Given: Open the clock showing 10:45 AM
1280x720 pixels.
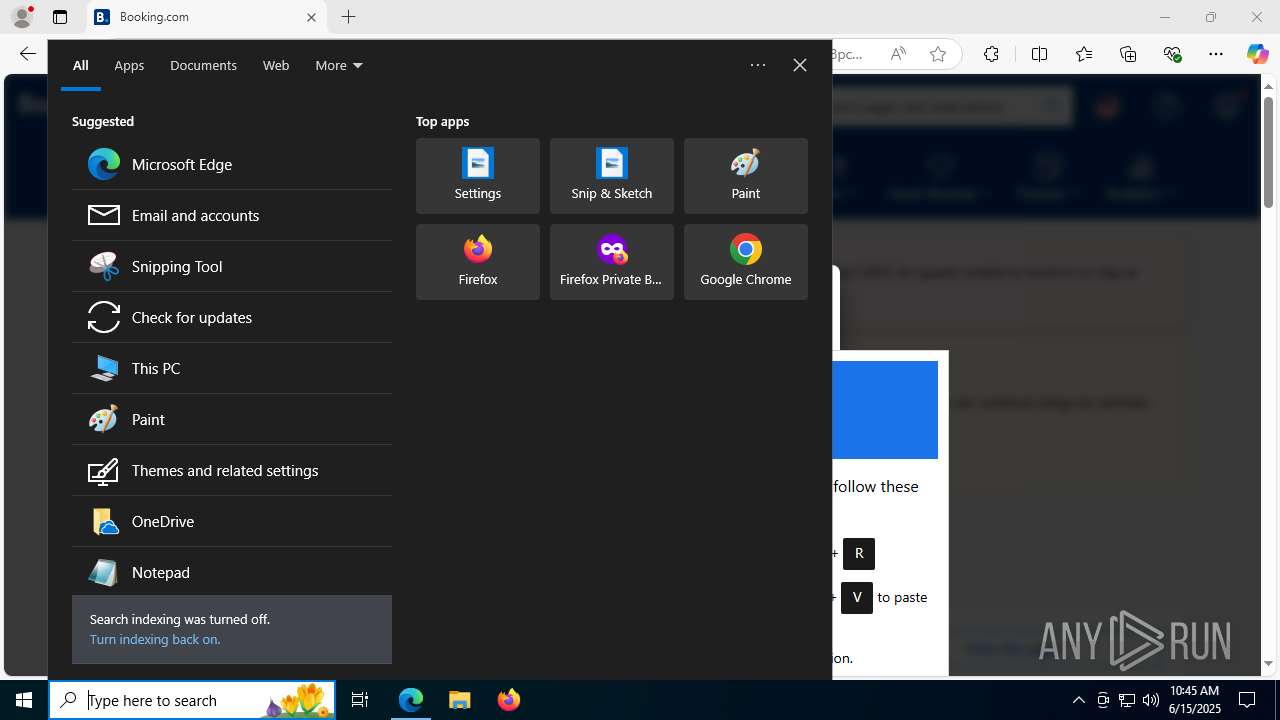Looking at the screenshot, I should [1195, 700].
